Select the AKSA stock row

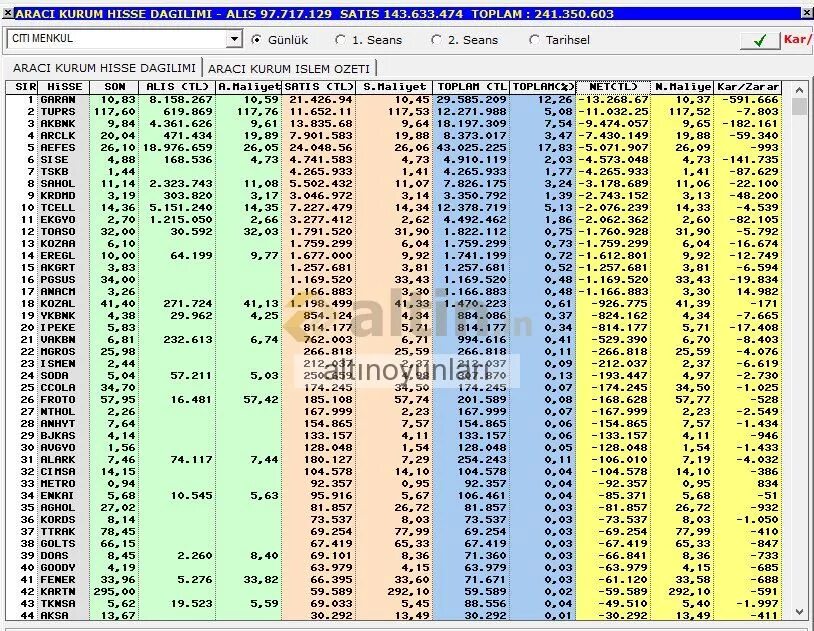pos(394,615)
